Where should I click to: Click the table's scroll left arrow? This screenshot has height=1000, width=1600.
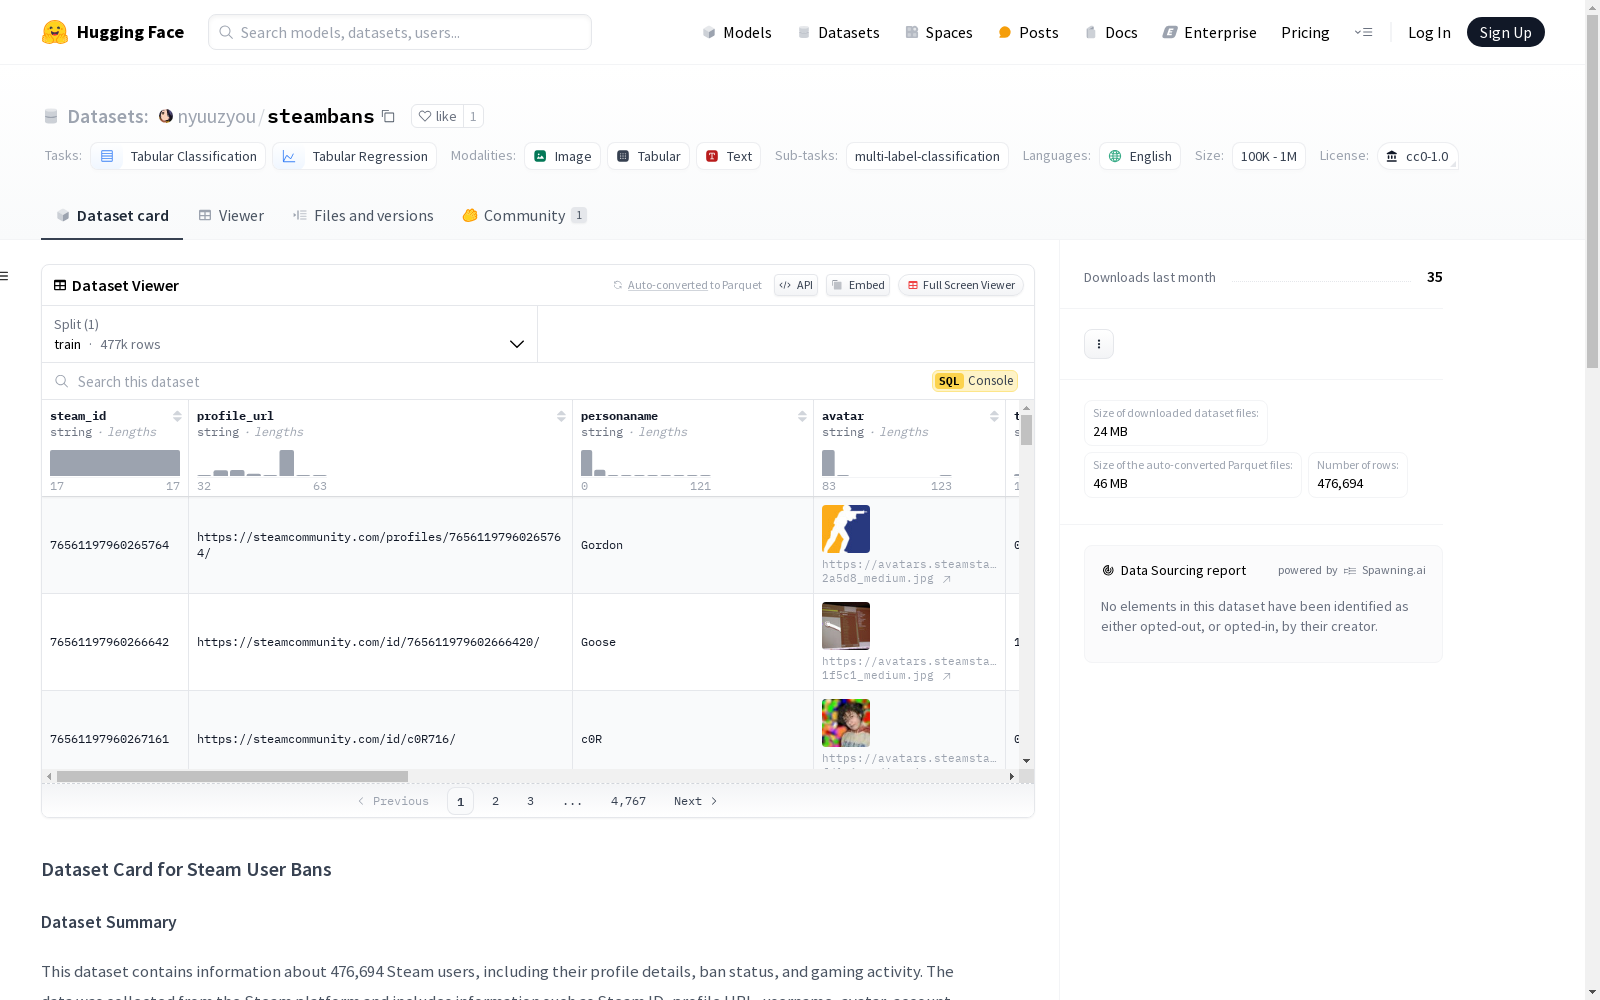pos(49,776)
